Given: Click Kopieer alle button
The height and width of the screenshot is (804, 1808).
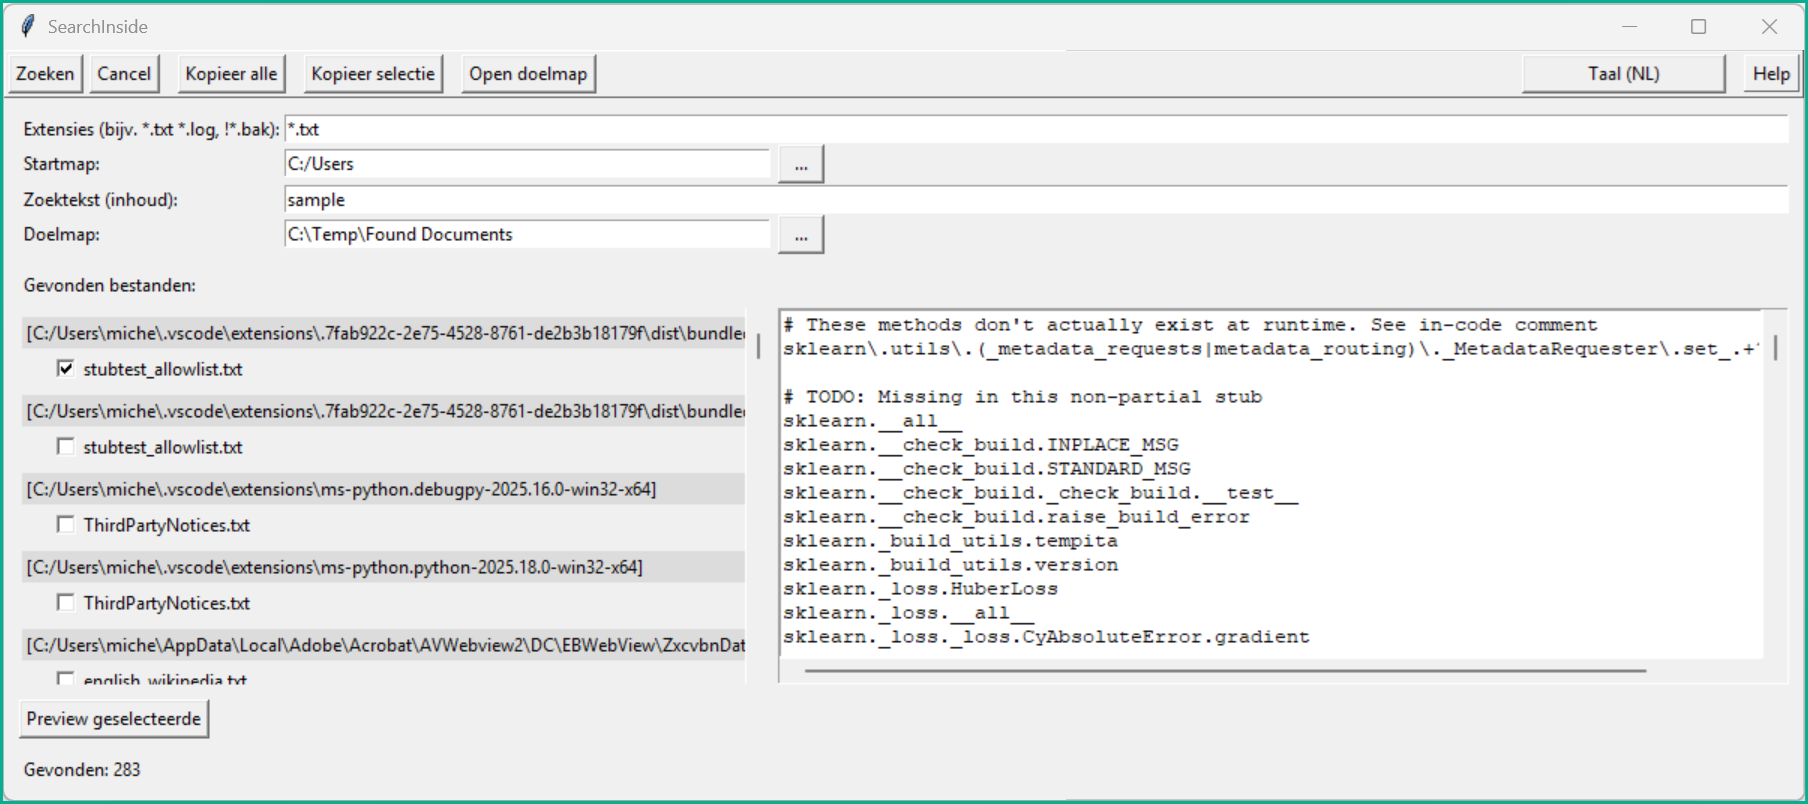Looking at the screenshot, I should [231, 74].
